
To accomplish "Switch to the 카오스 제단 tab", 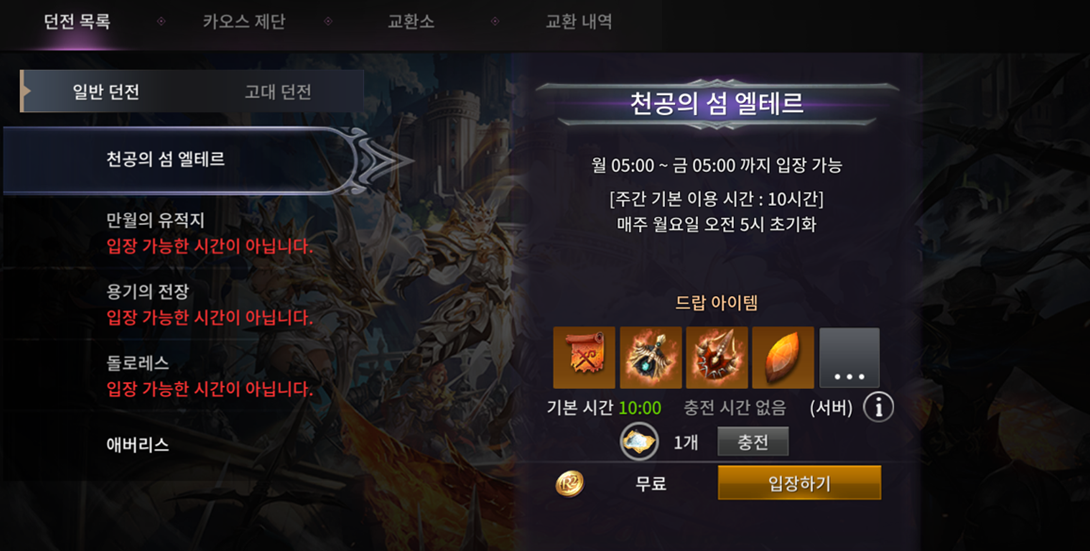I will [244, 22].
